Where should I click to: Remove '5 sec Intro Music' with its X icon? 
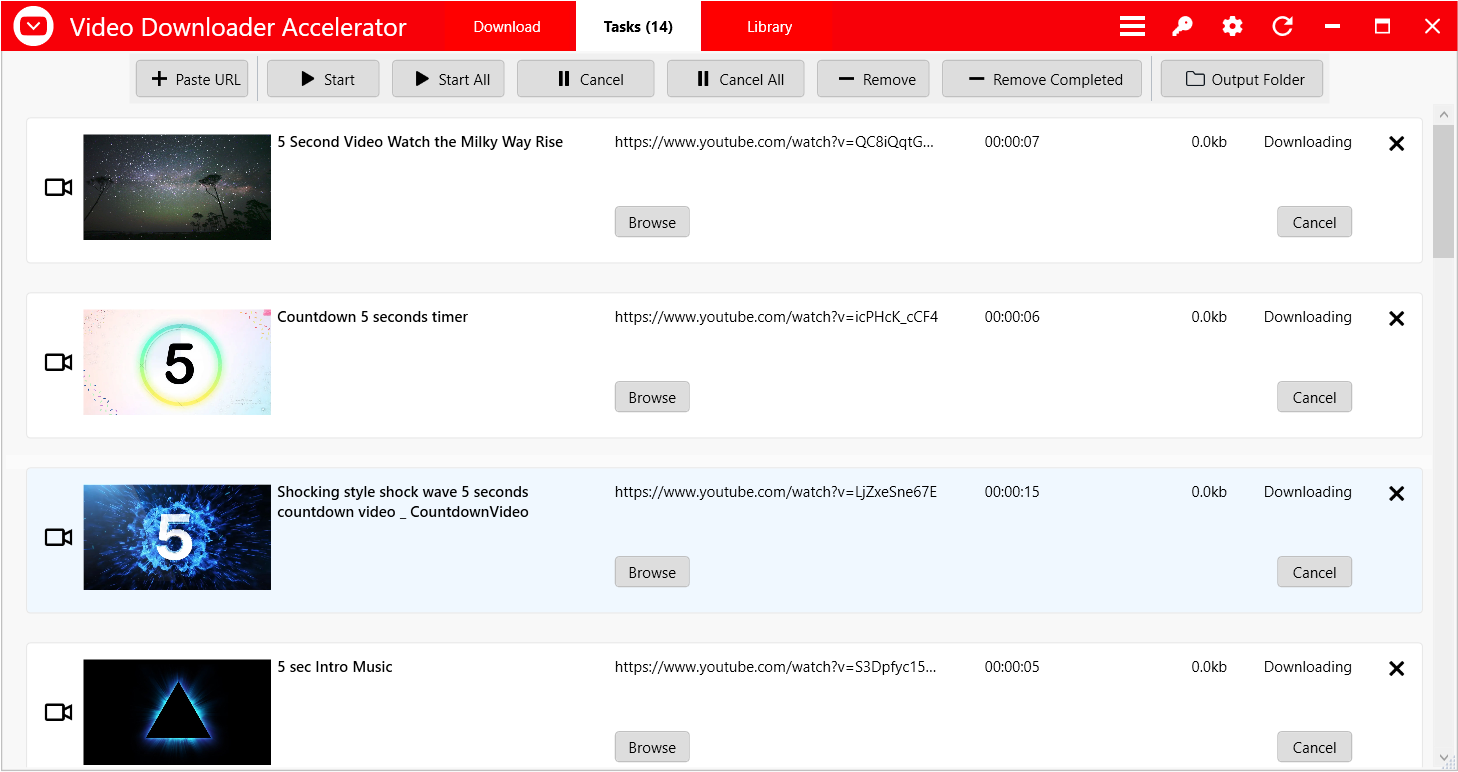coord(1396,668)
